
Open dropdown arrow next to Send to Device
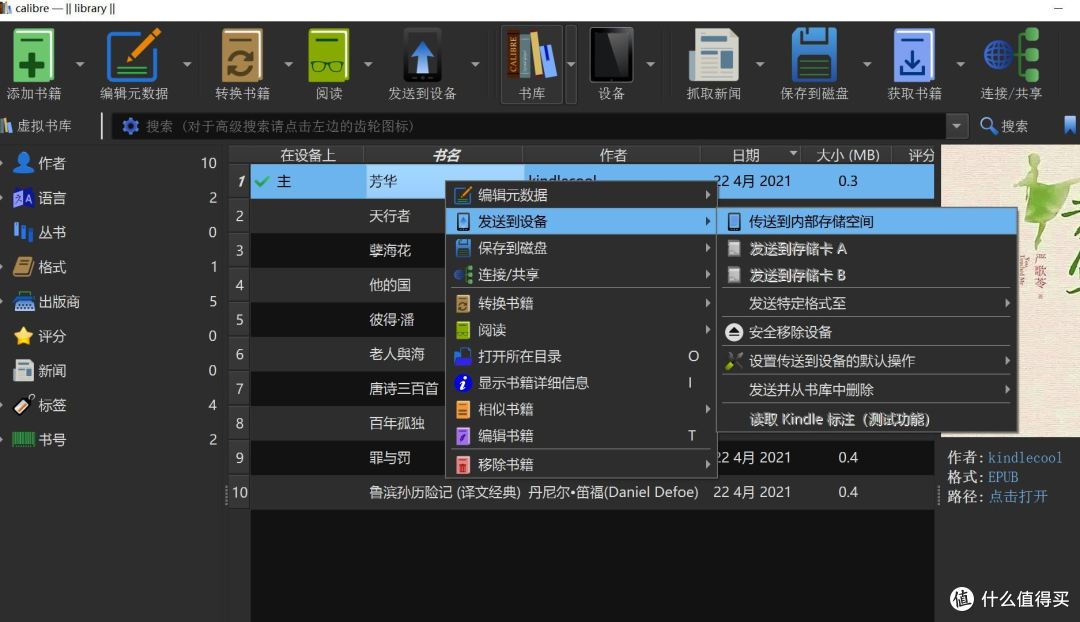[475, 64]
